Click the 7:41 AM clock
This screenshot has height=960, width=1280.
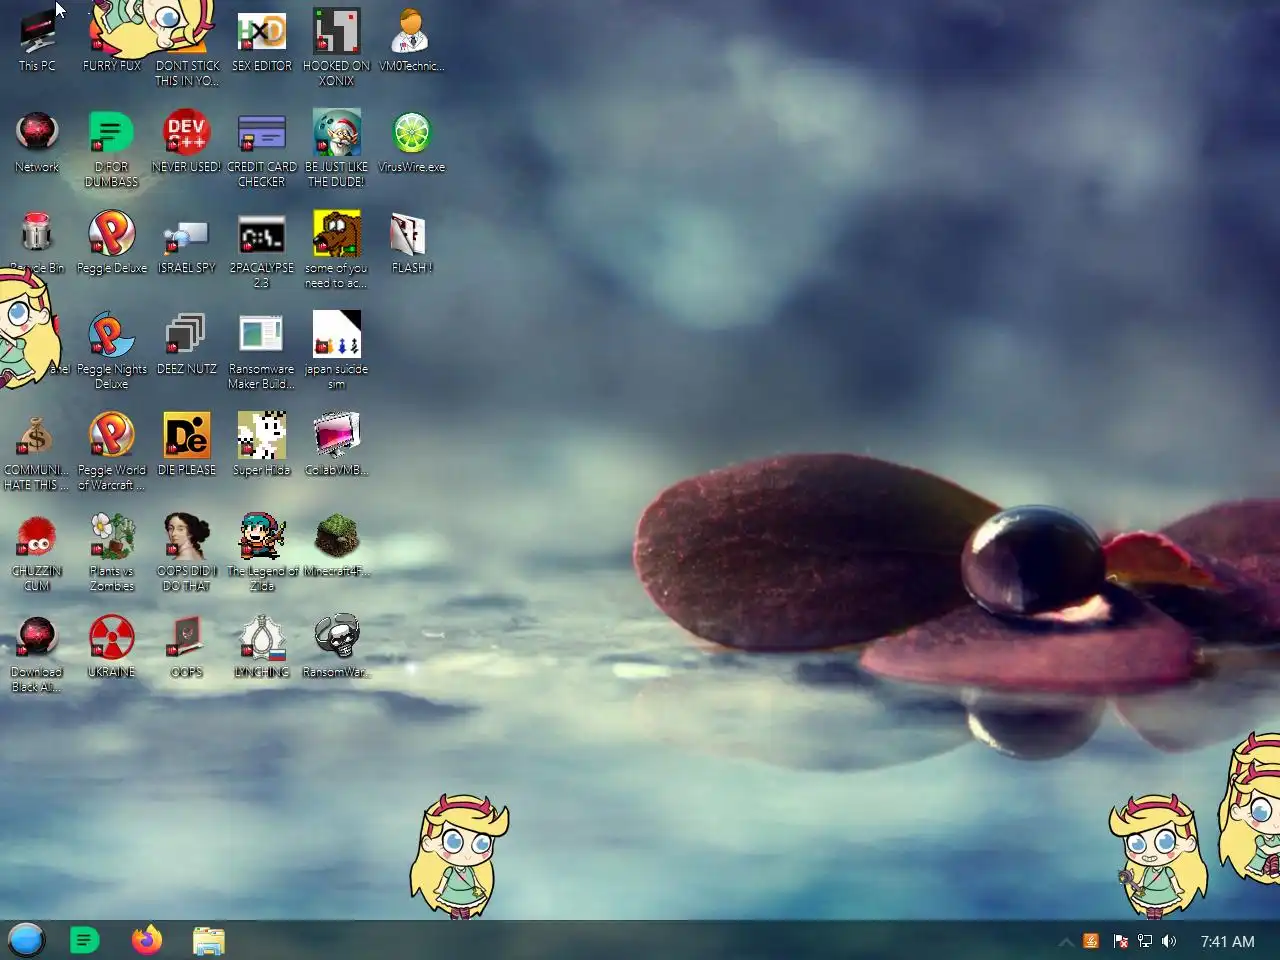1227,941
